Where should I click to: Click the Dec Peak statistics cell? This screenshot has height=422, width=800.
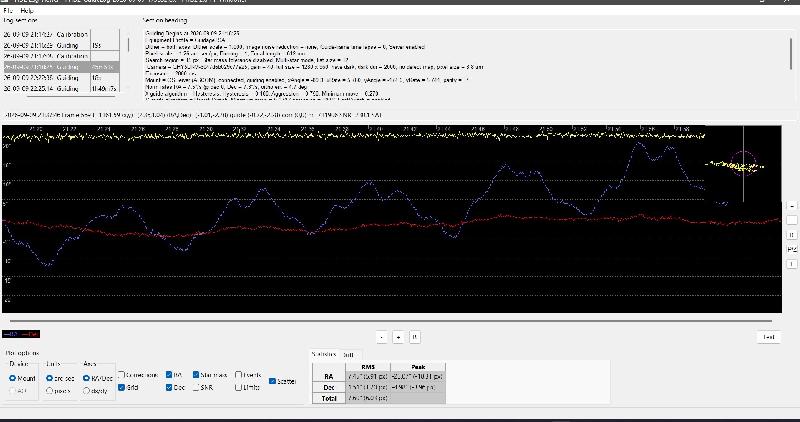point(418,387)
